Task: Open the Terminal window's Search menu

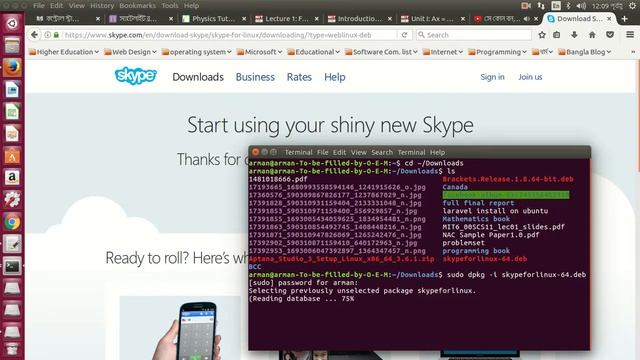Action: pyautogui.click(x=382, y=152)
